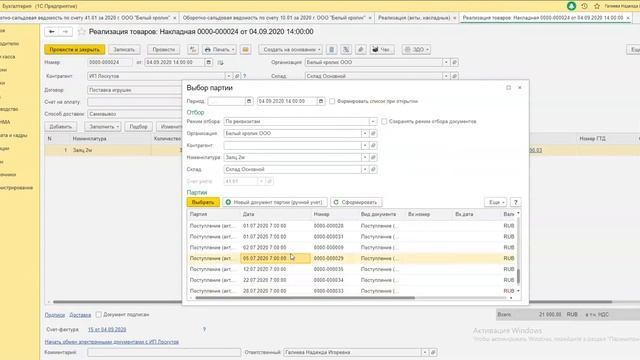
Task: Sort batches by Дата column header
Action: [x=276, y=214]
